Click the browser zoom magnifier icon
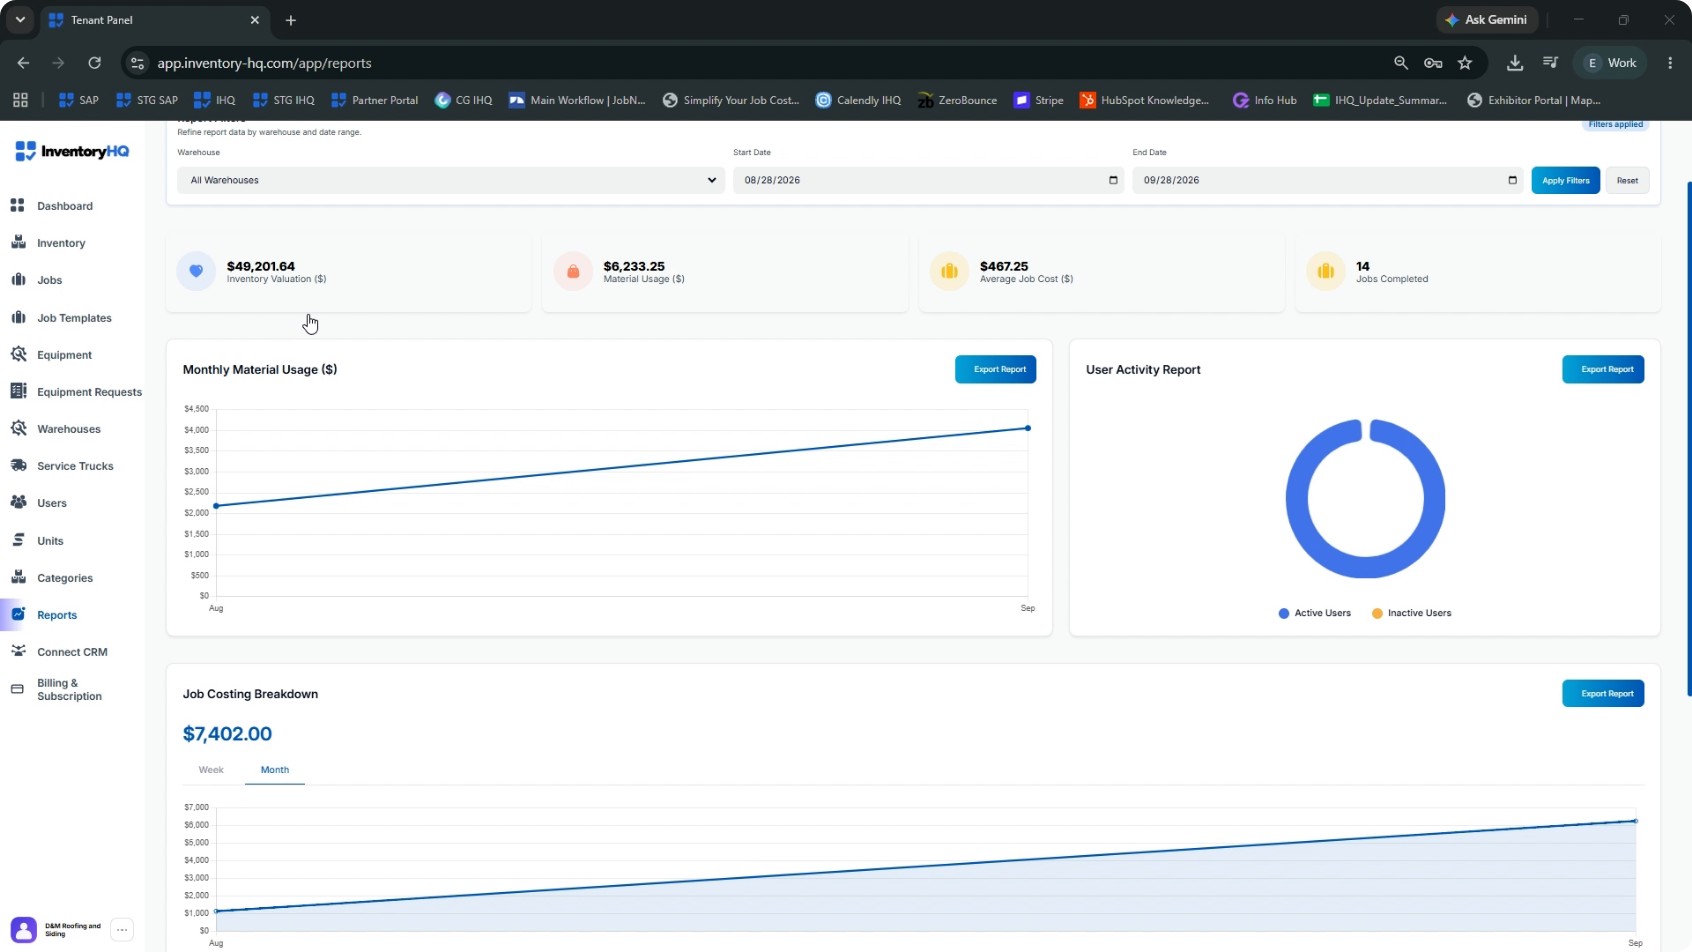Image resolution: width=1692 pixels, height=952 pixels. click(x=1401, y=62)
